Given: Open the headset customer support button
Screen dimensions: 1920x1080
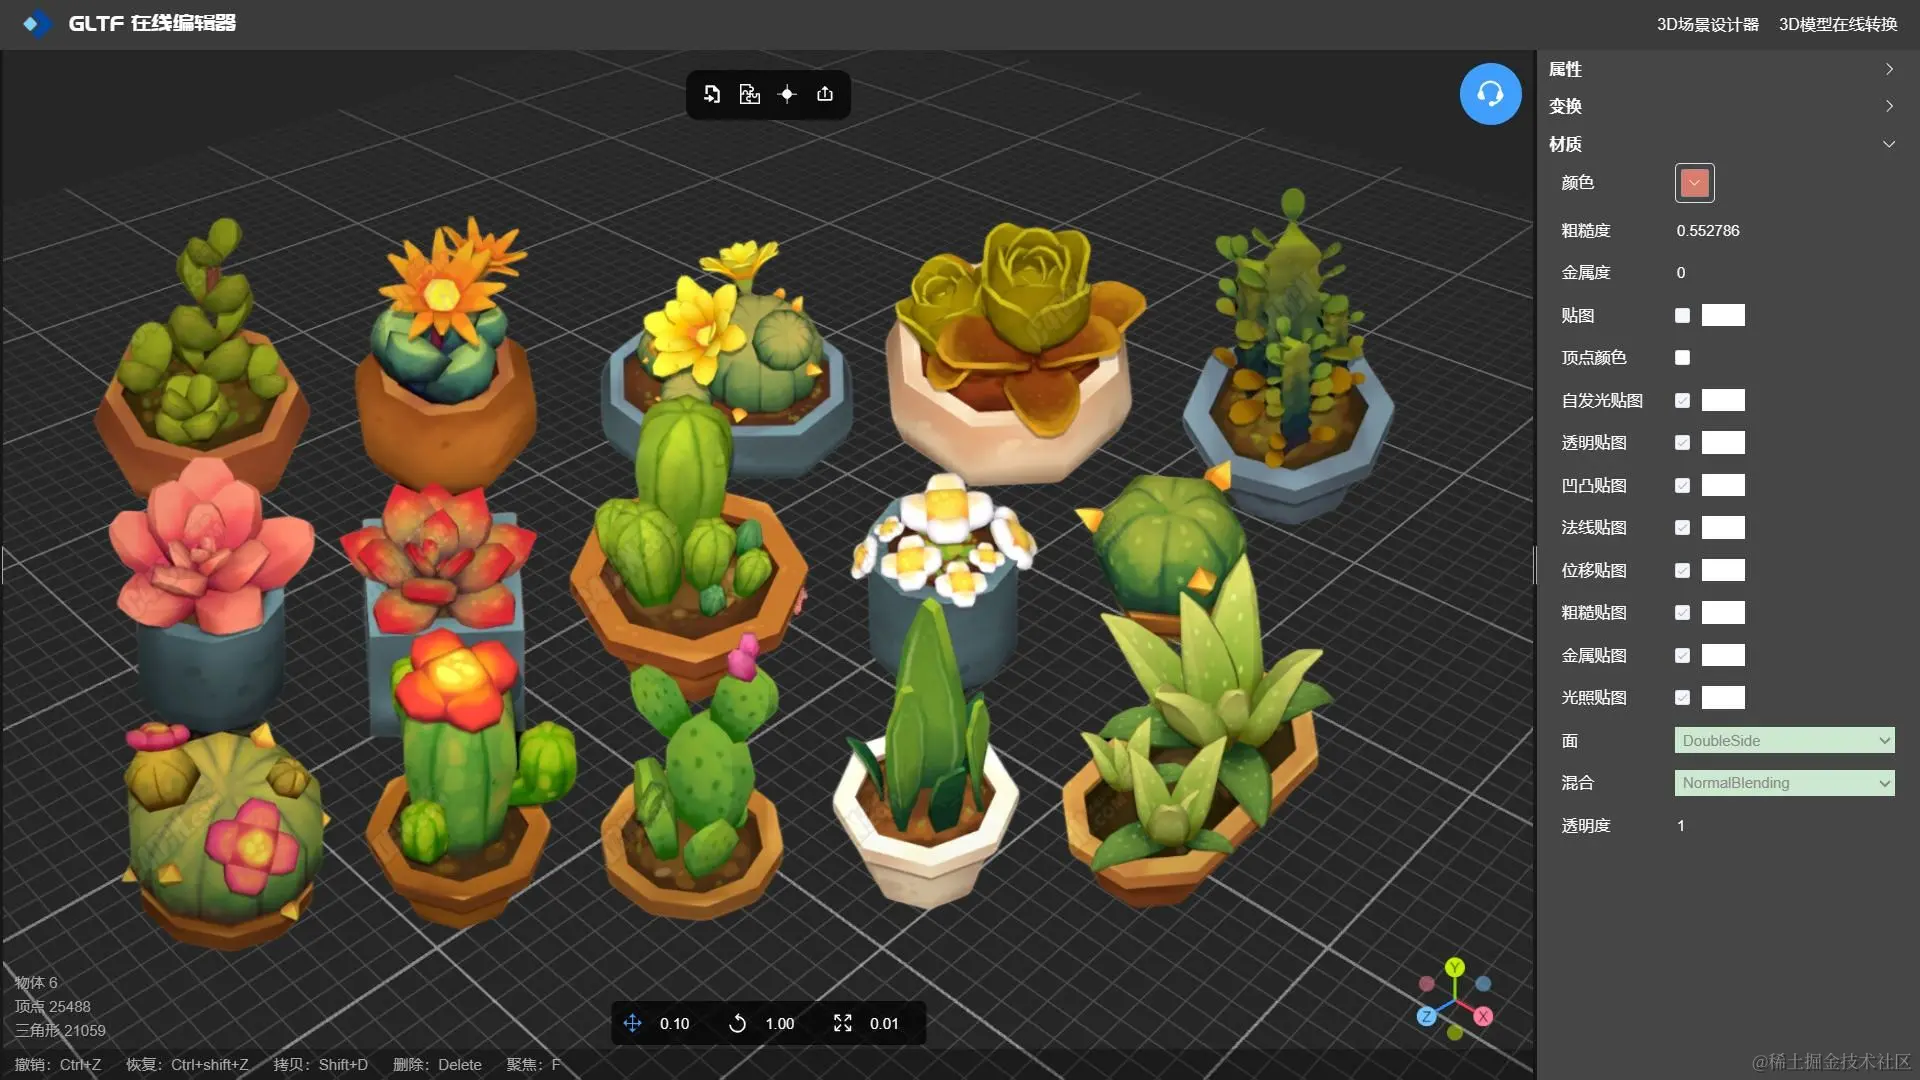Looking at the screenshot, I should 1490,94.
